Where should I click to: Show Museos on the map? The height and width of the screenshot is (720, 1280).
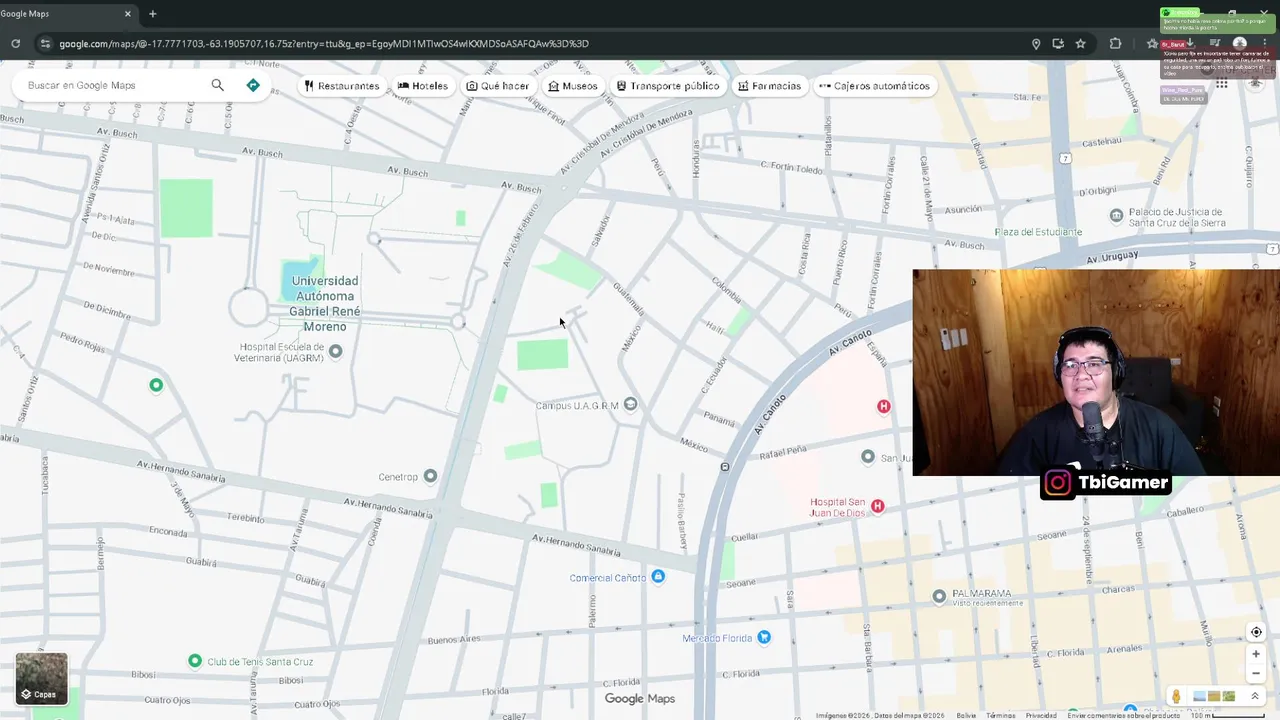[572, 86]
